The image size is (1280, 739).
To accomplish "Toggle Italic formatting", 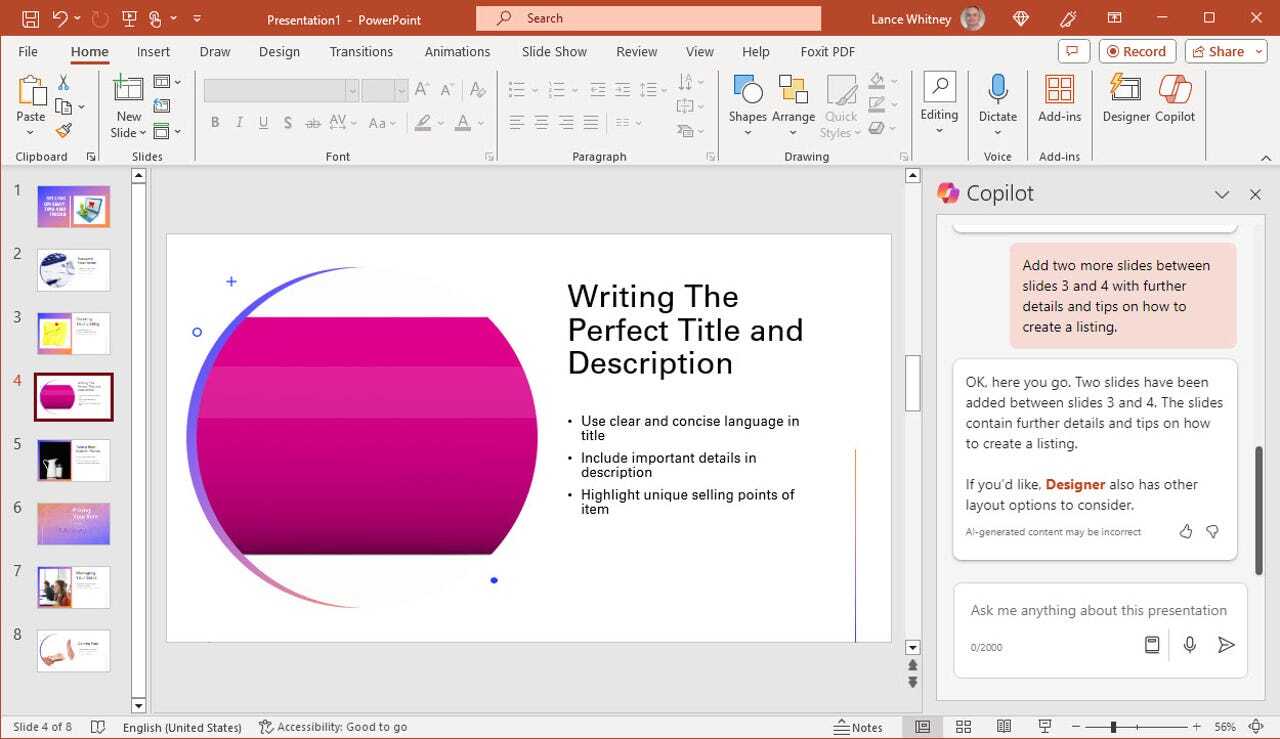I will point(239,123).
